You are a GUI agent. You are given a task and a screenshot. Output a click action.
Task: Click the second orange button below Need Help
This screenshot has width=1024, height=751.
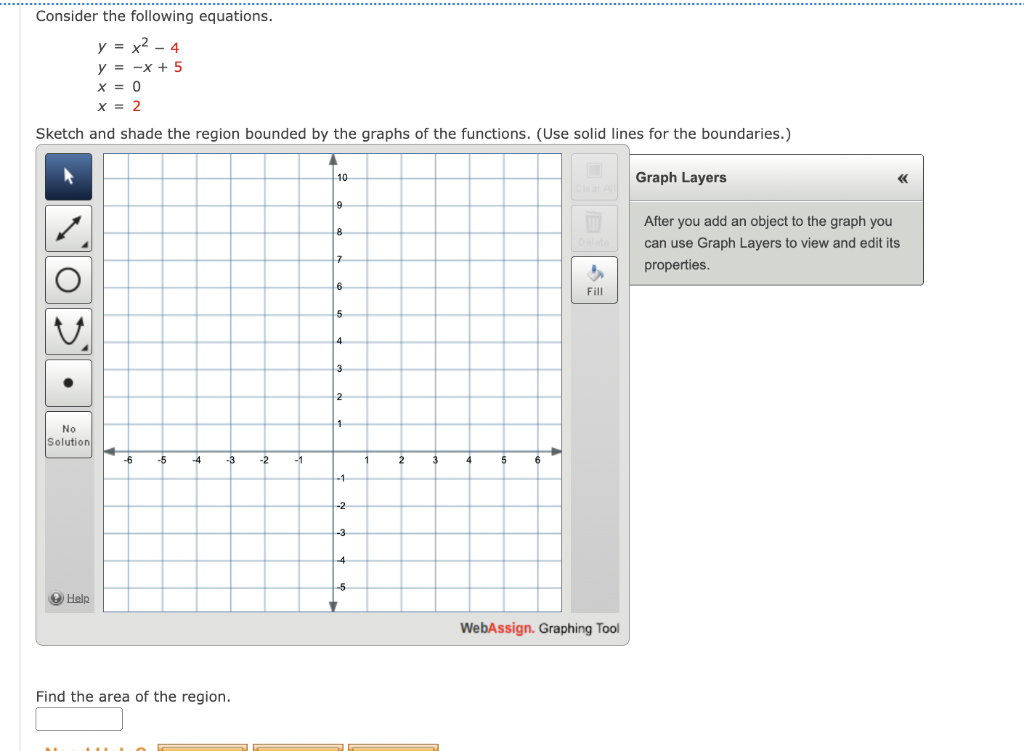(x=298, y=747)
